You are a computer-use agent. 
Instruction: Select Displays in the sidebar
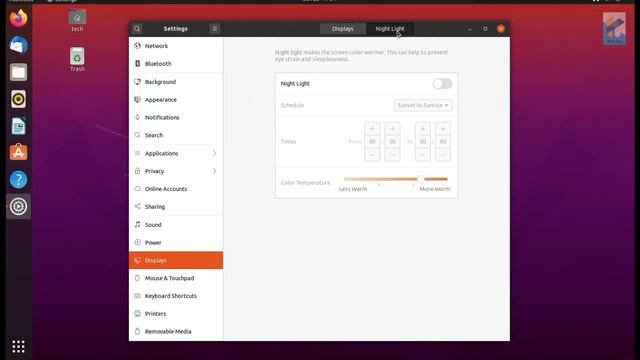click(176, 260)
